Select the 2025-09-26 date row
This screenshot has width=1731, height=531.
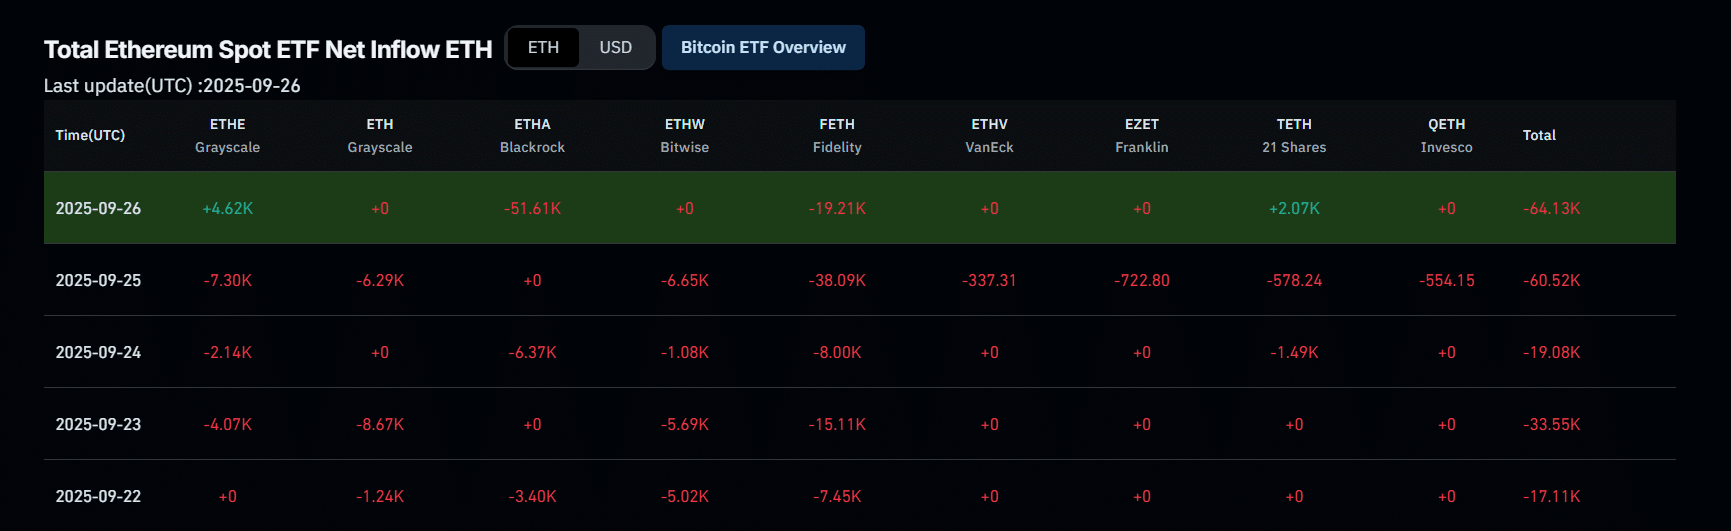(98, 208)
